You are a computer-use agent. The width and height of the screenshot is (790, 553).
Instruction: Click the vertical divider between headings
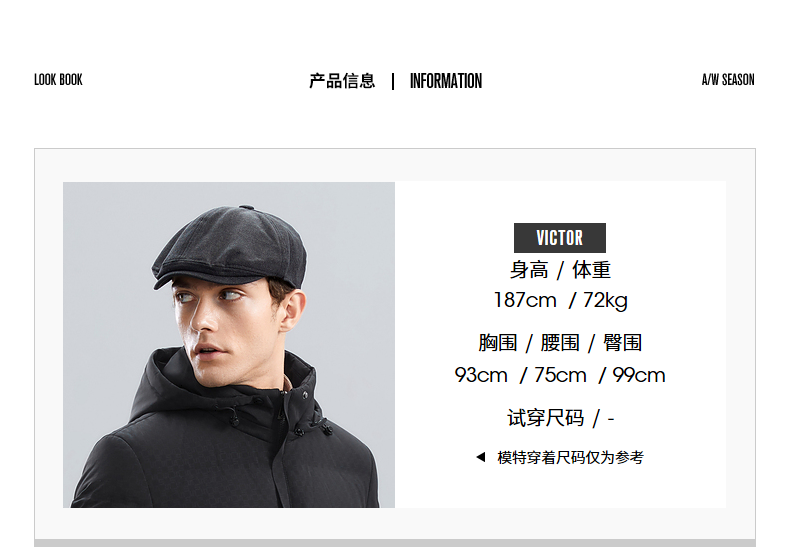(x=393, y=81)
